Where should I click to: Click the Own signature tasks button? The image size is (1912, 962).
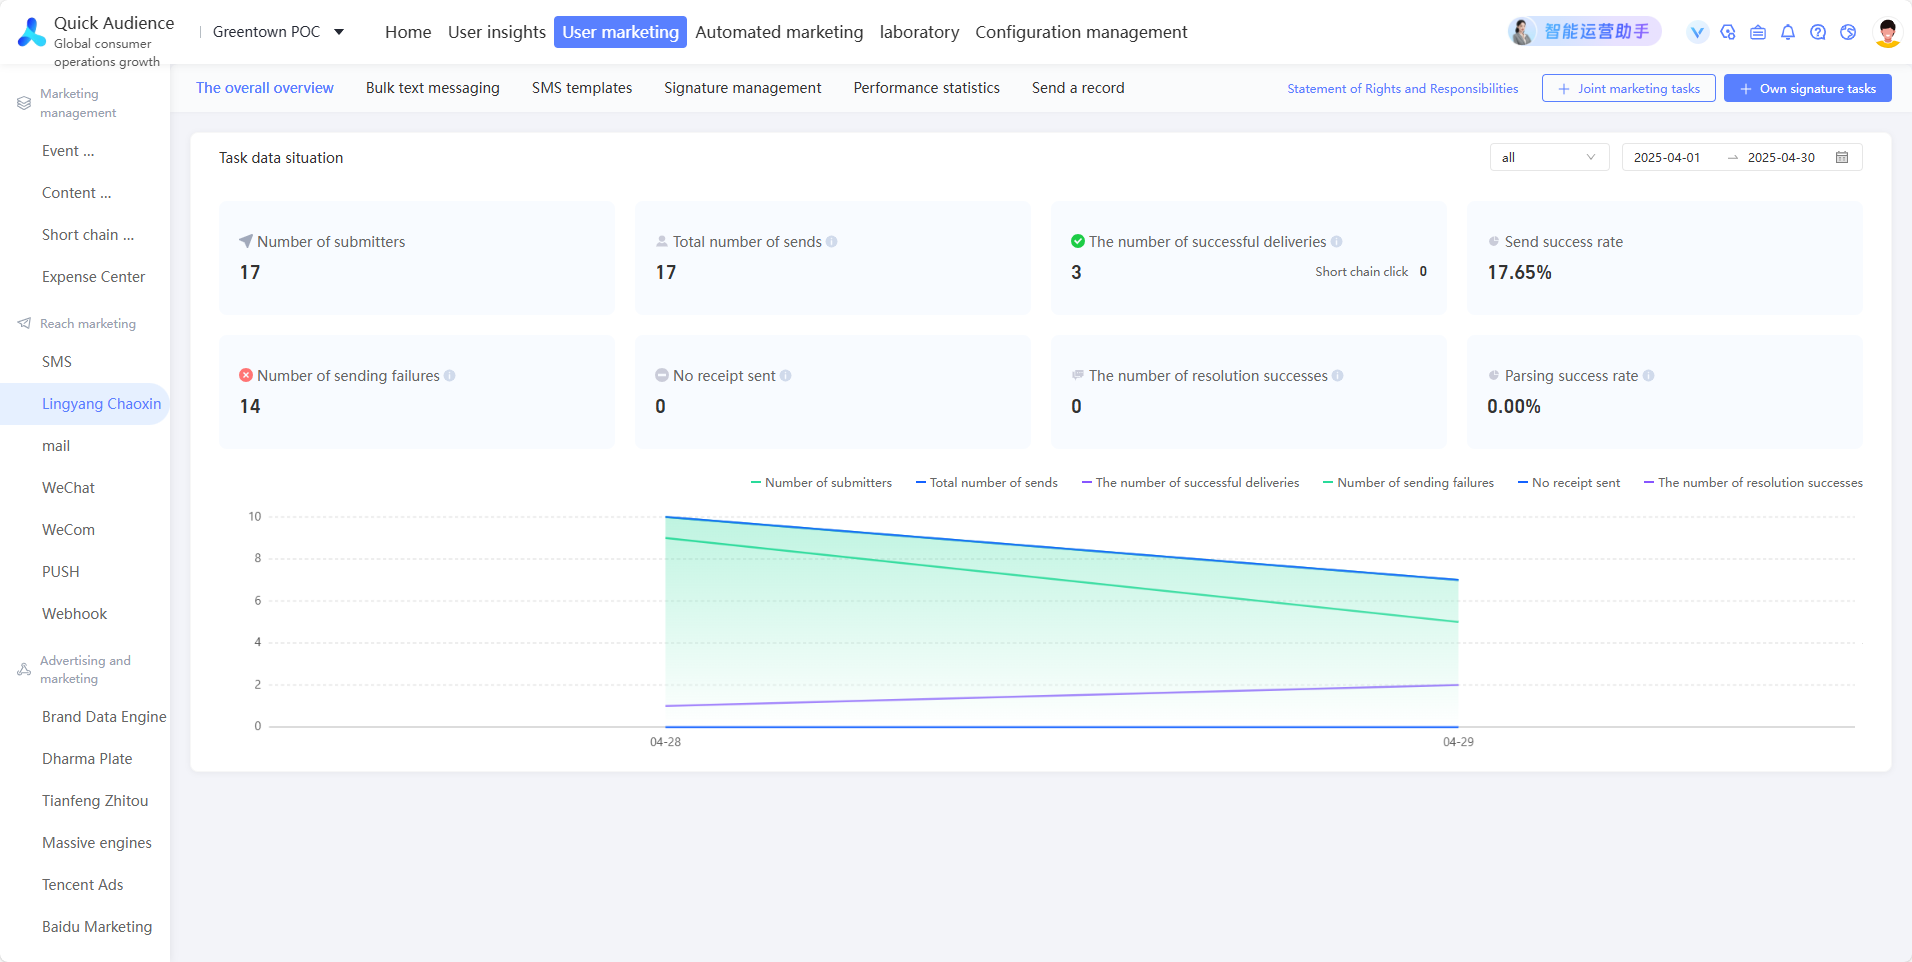[x=1807, y=88]
